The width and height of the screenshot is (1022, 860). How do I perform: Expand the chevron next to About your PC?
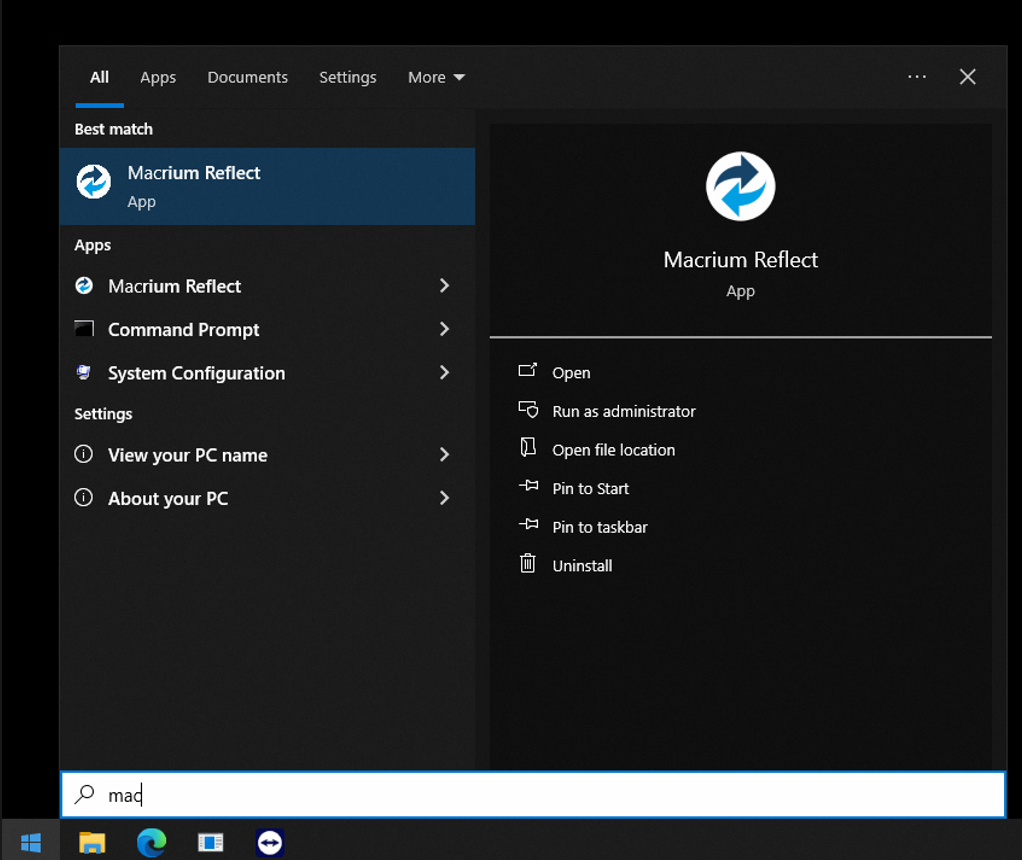tap(444, 498)
